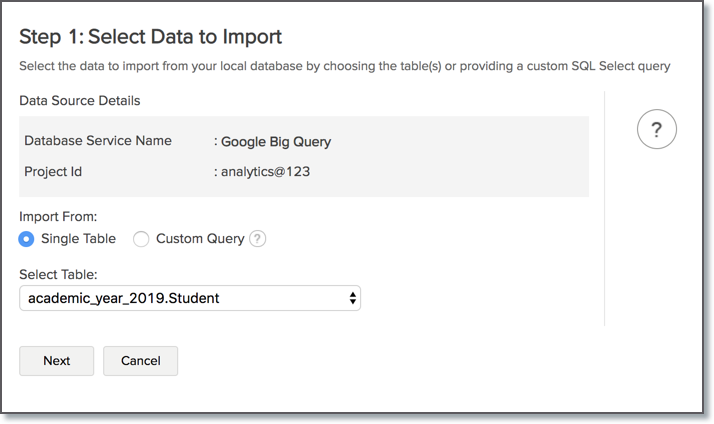Click the description text about custom SQL query
Viewport: 714px width, 424px height.
(345, 66)
